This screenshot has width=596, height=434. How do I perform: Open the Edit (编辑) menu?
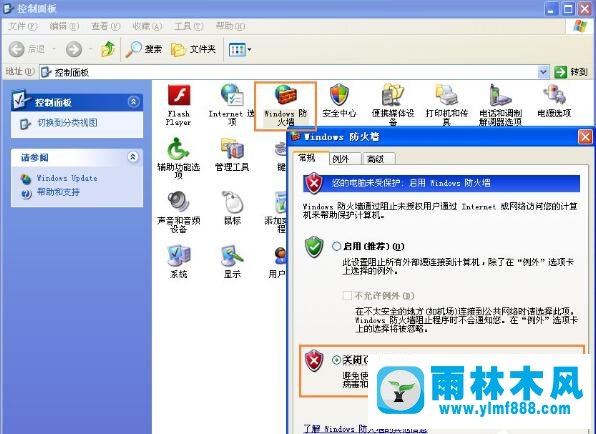pyautogui.click(x=64, y=26)
